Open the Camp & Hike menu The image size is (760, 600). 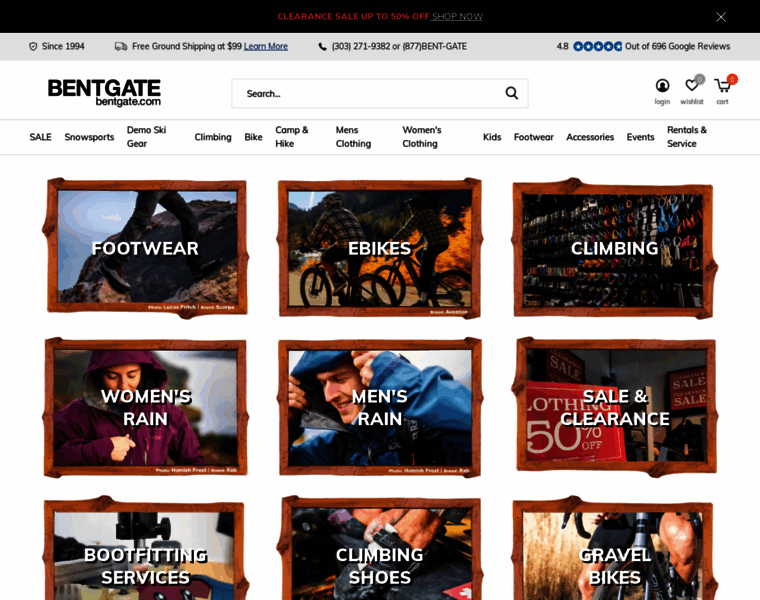point(292,137)
